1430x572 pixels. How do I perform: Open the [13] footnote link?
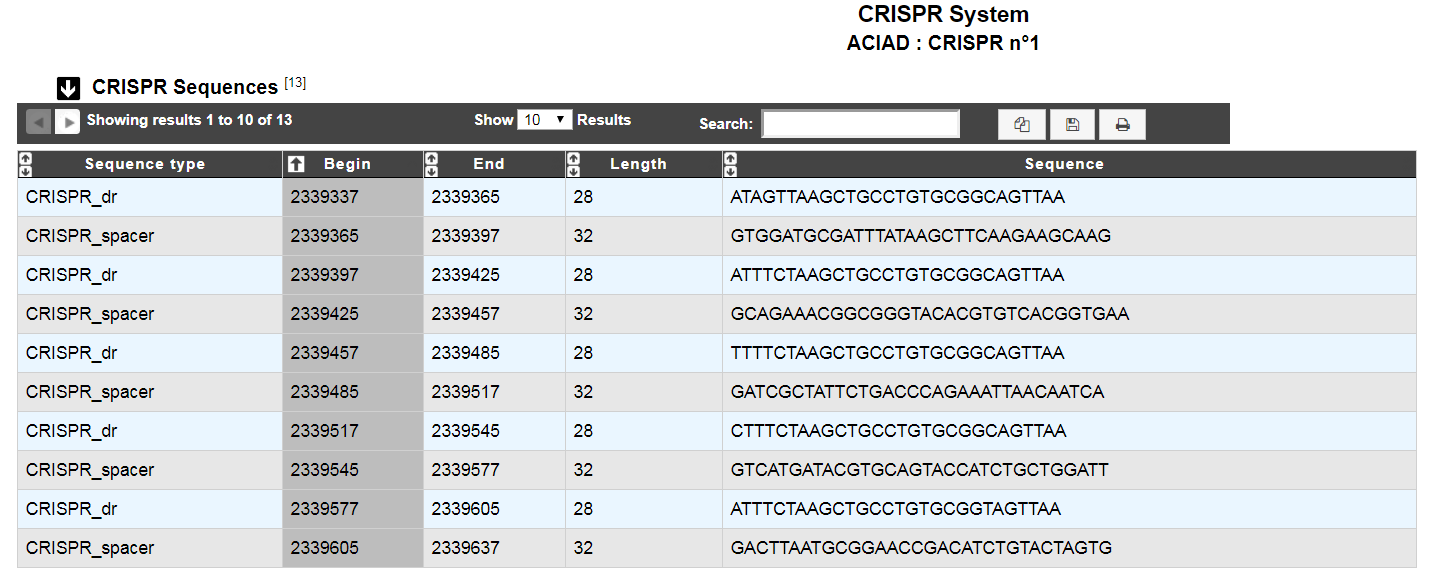tap(295, 83)
